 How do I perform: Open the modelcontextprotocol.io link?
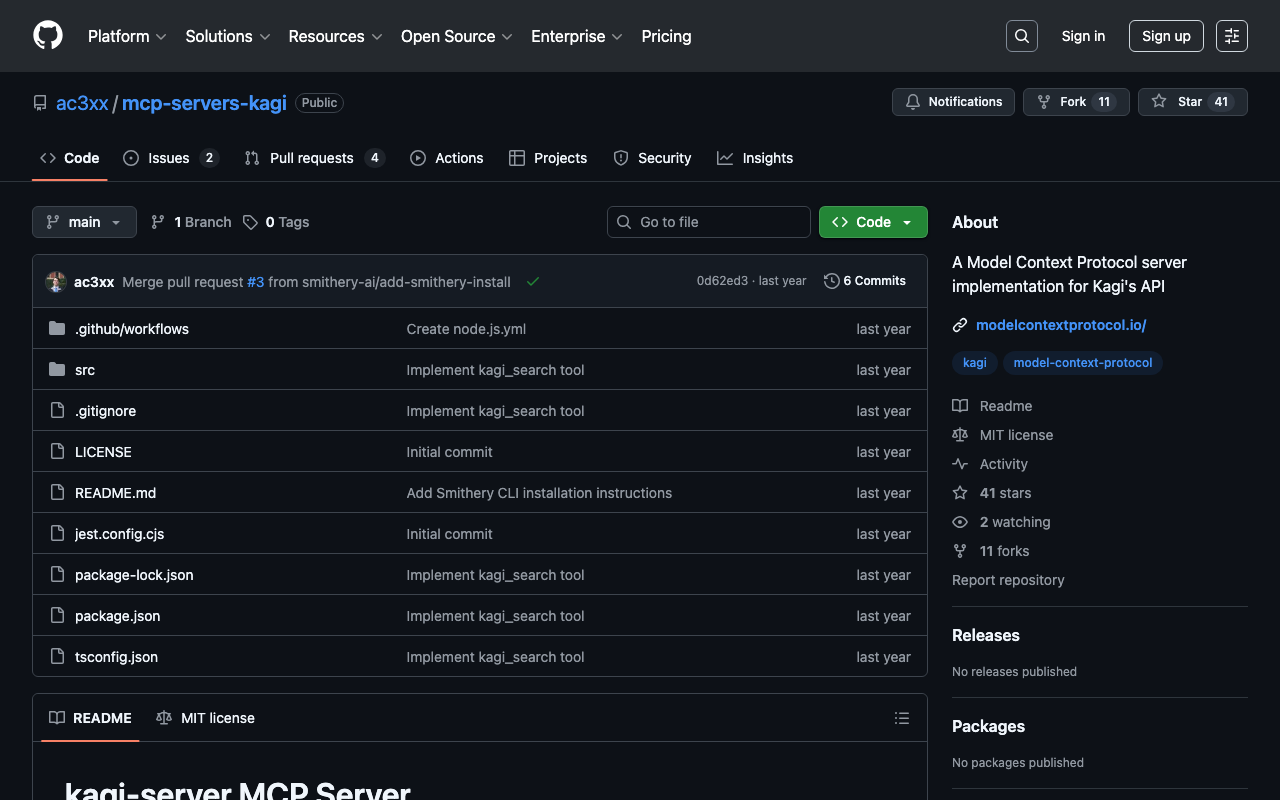click(x=1060, y=325)
